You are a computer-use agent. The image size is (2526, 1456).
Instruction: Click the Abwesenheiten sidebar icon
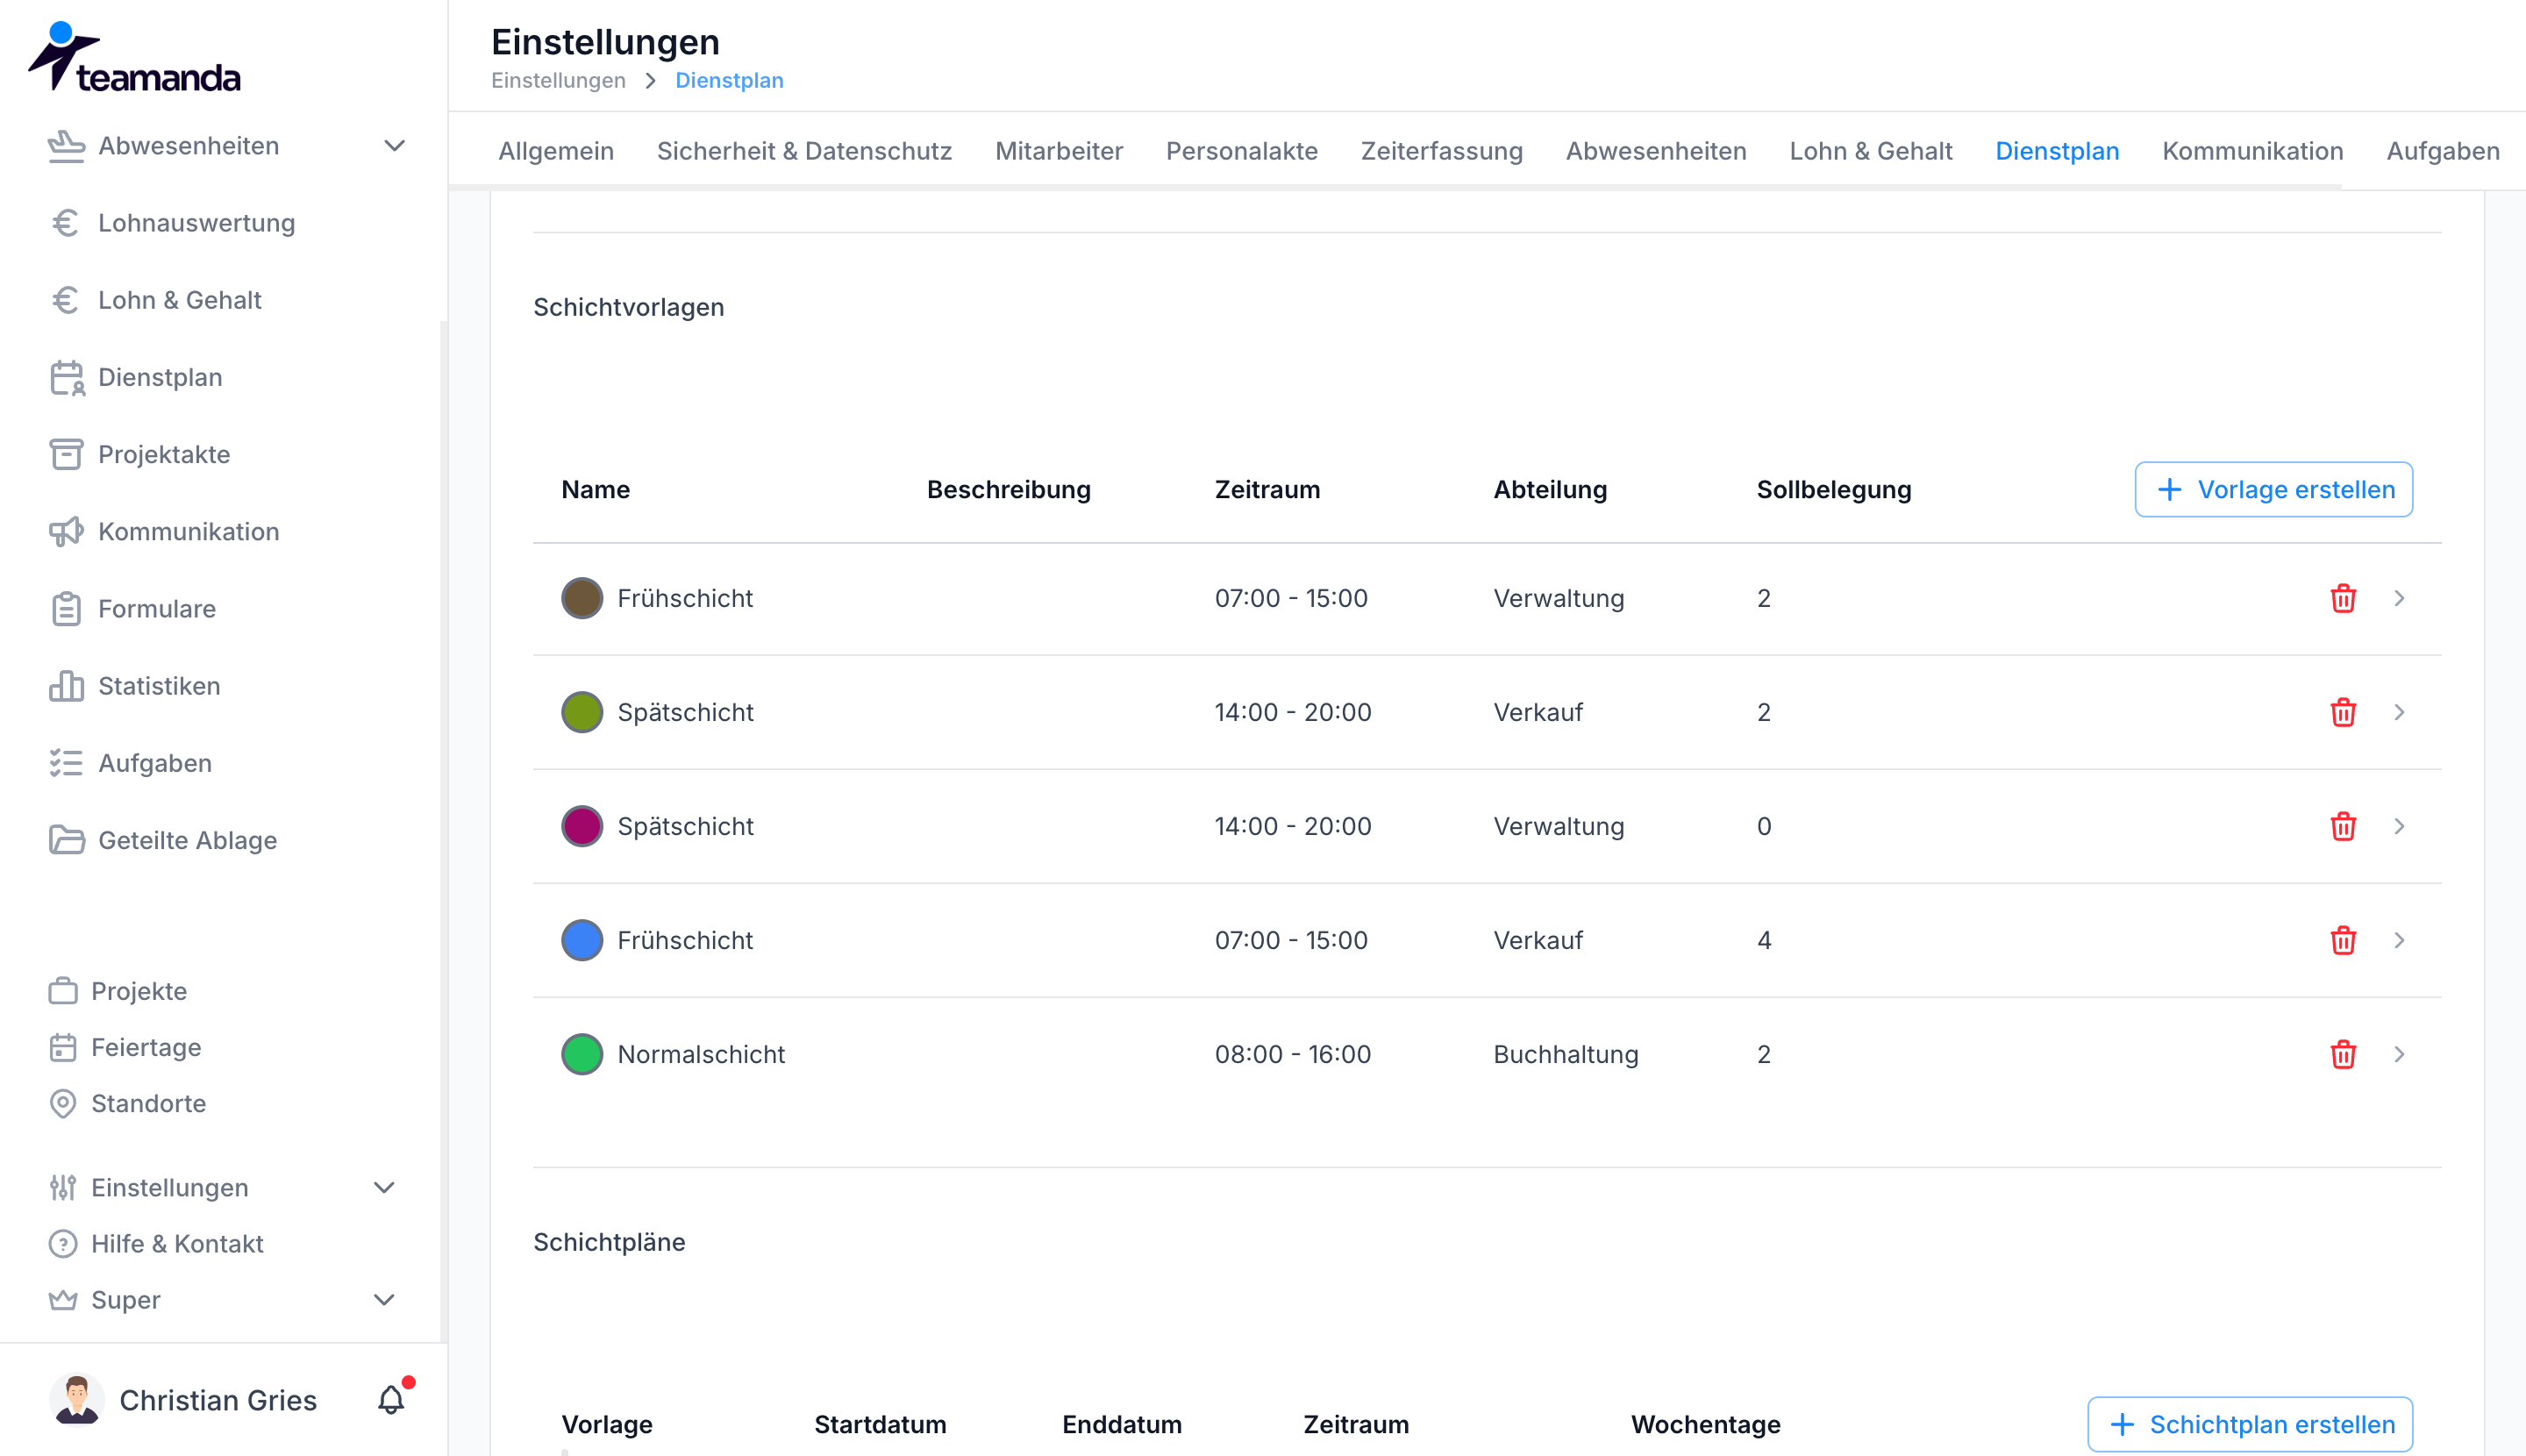tap(66, 146)
